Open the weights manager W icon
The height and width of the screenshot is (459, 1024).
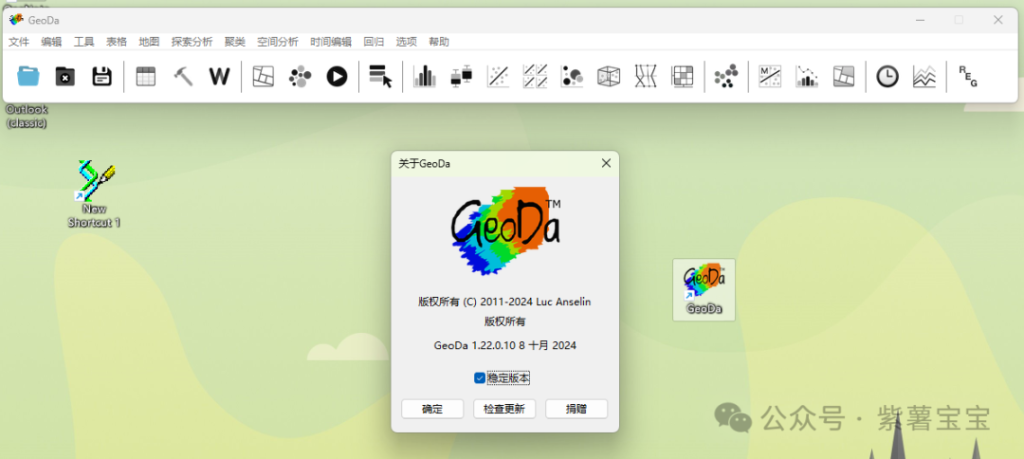[219, 76]
